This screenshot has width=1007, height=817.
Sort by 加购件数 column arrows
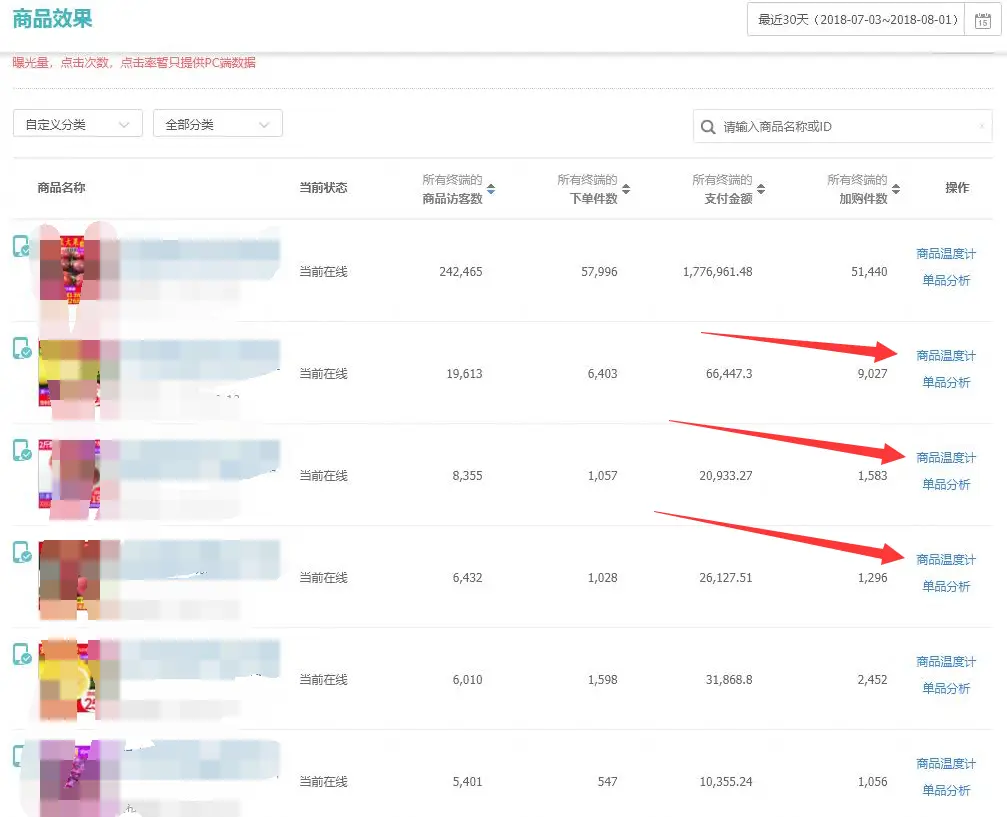coord(896,189)
